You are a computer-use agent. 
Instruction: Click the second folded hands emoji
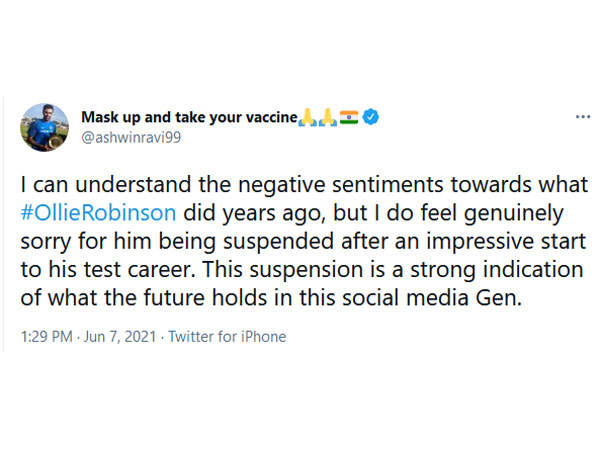pos(327,118)
